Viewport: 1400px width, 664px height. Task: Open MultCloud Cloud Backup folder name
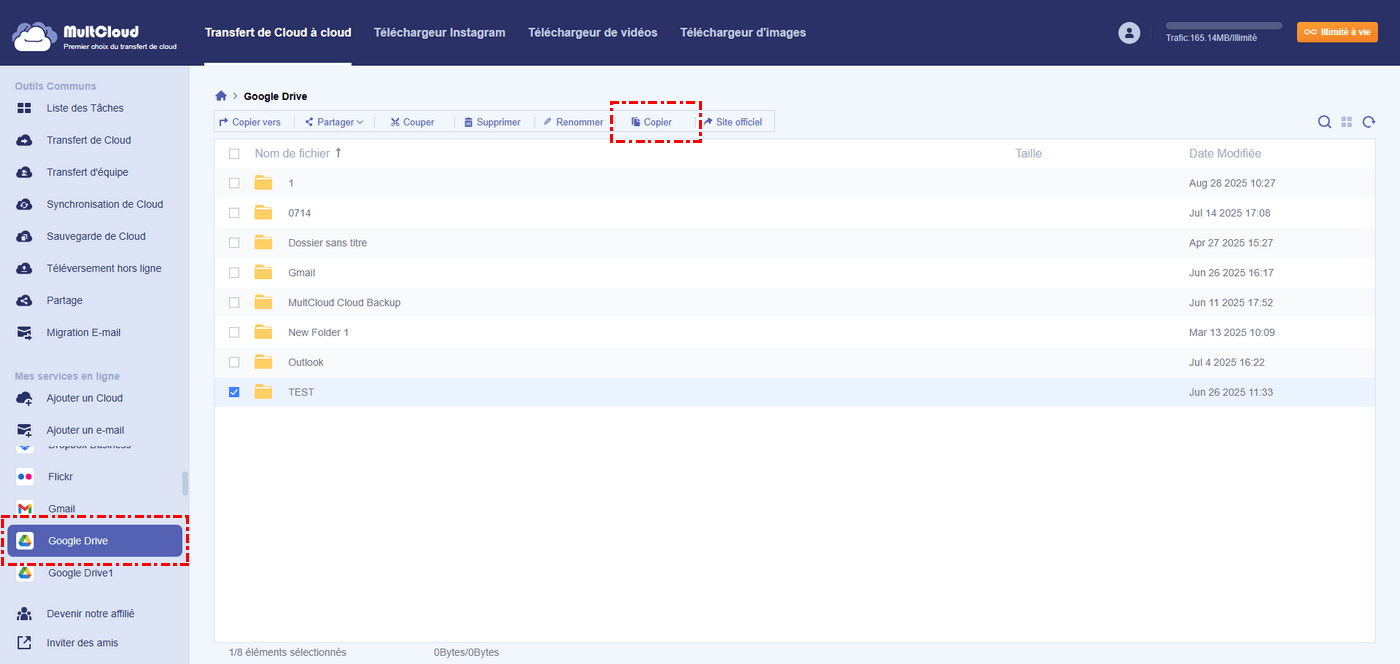[x=344, y=302]
